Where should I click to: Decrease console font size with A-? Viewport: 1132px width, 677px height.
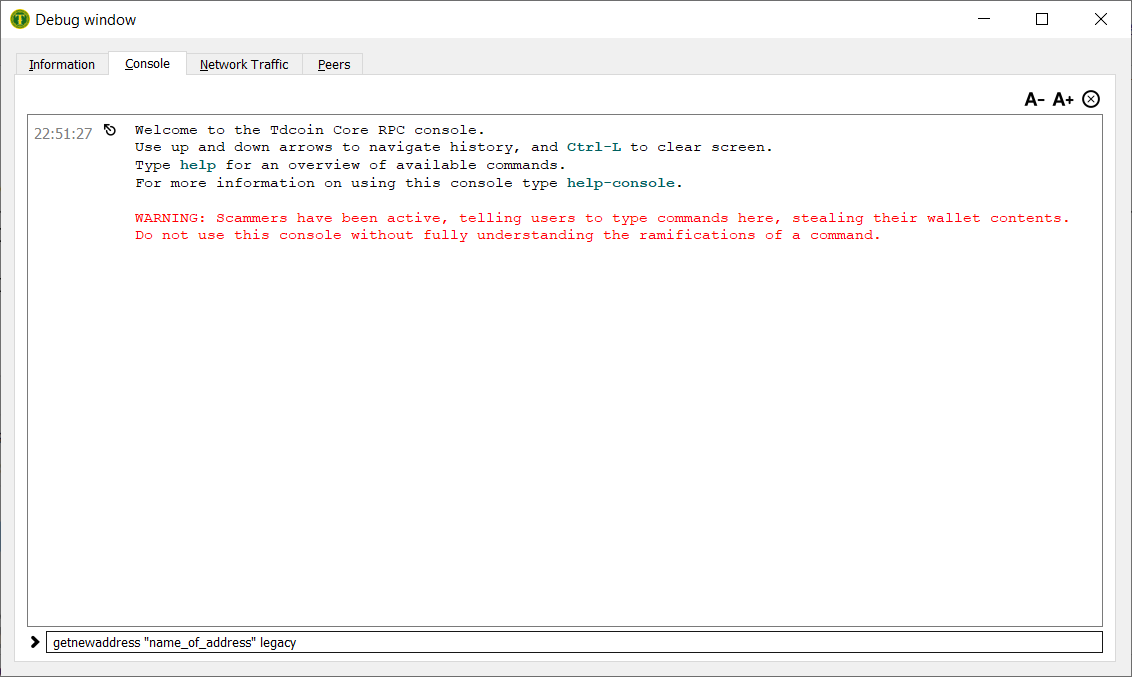click(1034, 99)
